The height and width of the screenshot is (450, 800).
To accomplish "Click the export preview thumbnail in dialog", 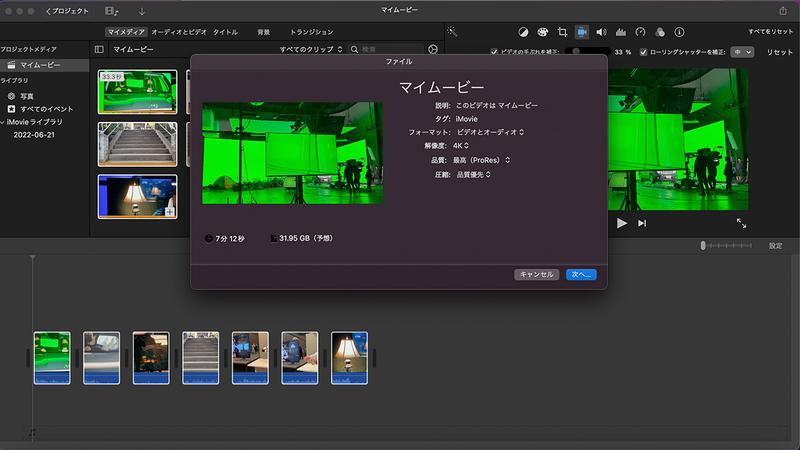I will (x=292, y=153).
